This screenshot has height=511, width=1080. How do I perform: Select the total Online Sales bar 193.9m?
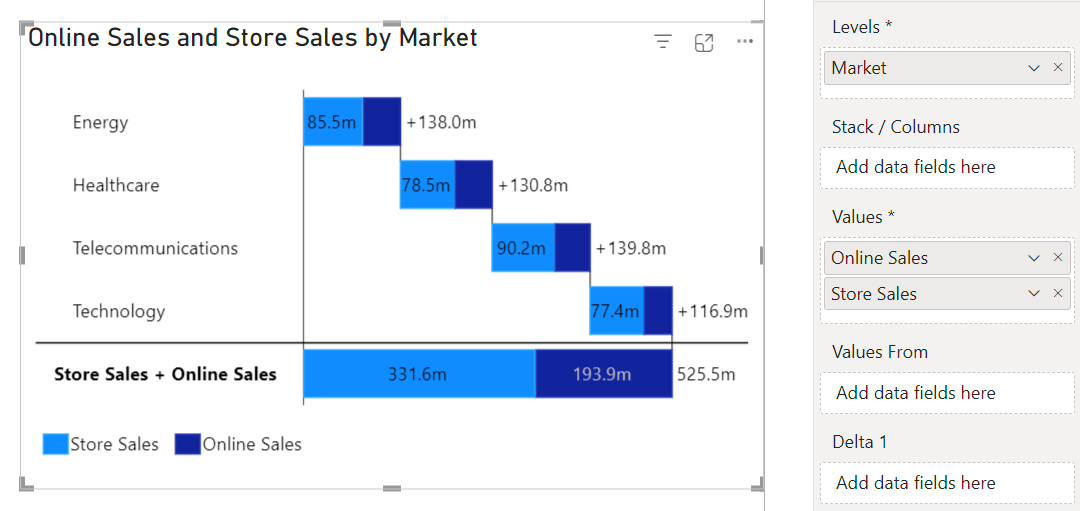pos(603,374)
